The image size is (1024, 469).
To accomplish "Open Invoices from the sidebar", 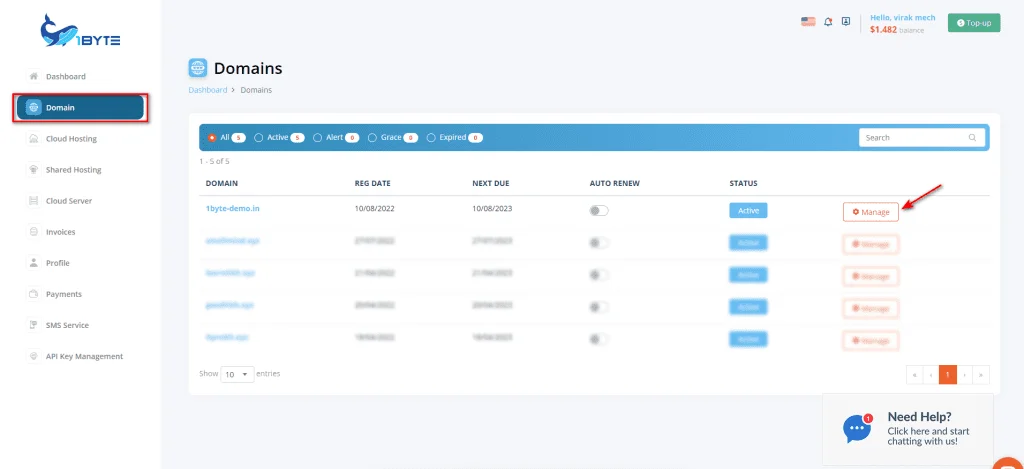I will 60,232.
